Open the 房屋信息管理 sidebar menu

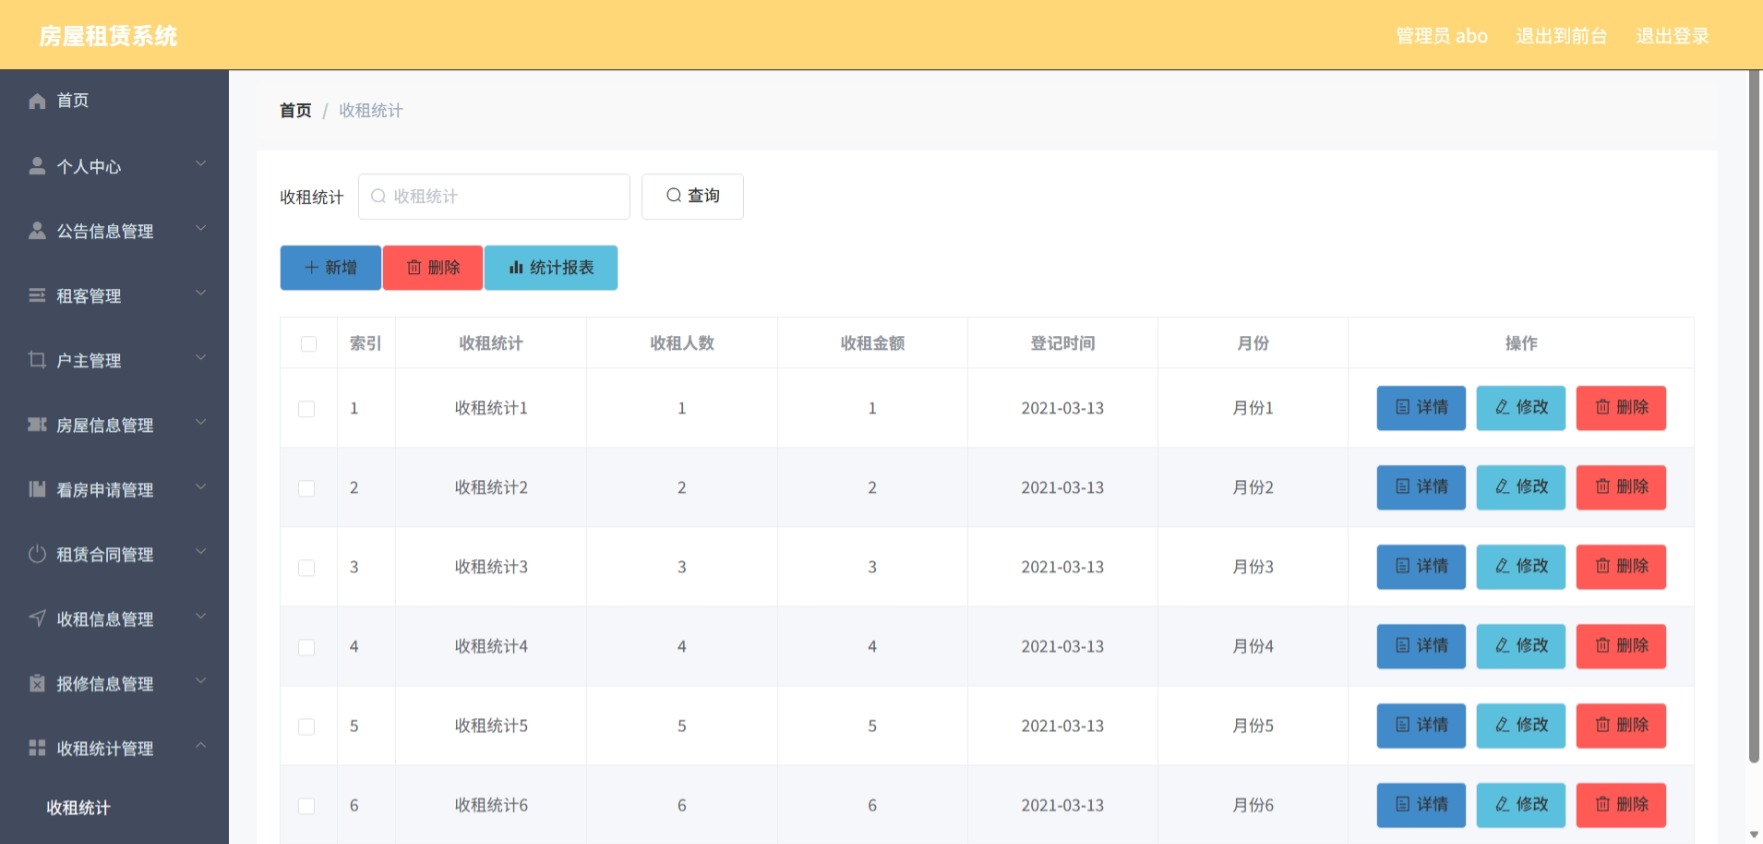[x=114, y=425]
